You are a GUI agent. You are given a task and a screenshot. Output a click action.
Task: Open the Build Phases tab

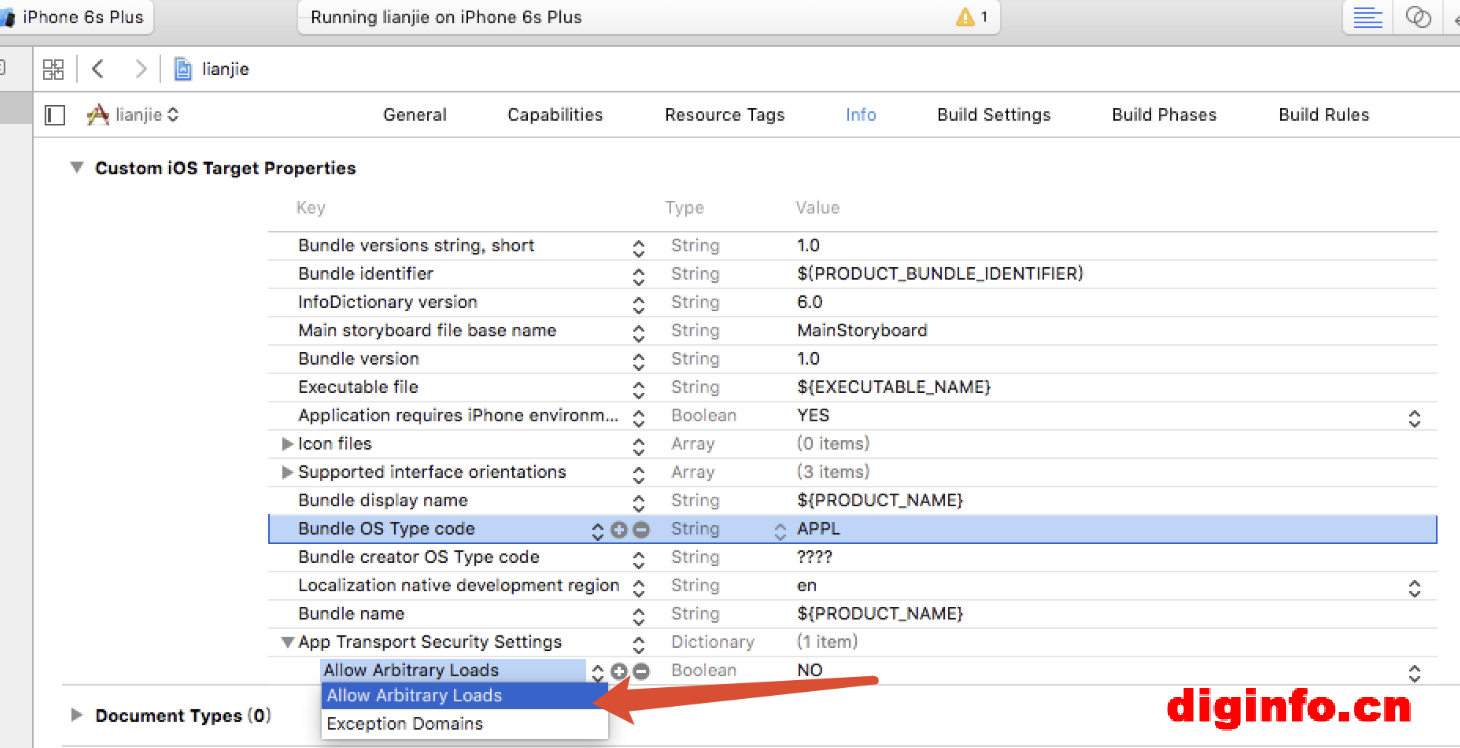click(x=1164, y=115)
